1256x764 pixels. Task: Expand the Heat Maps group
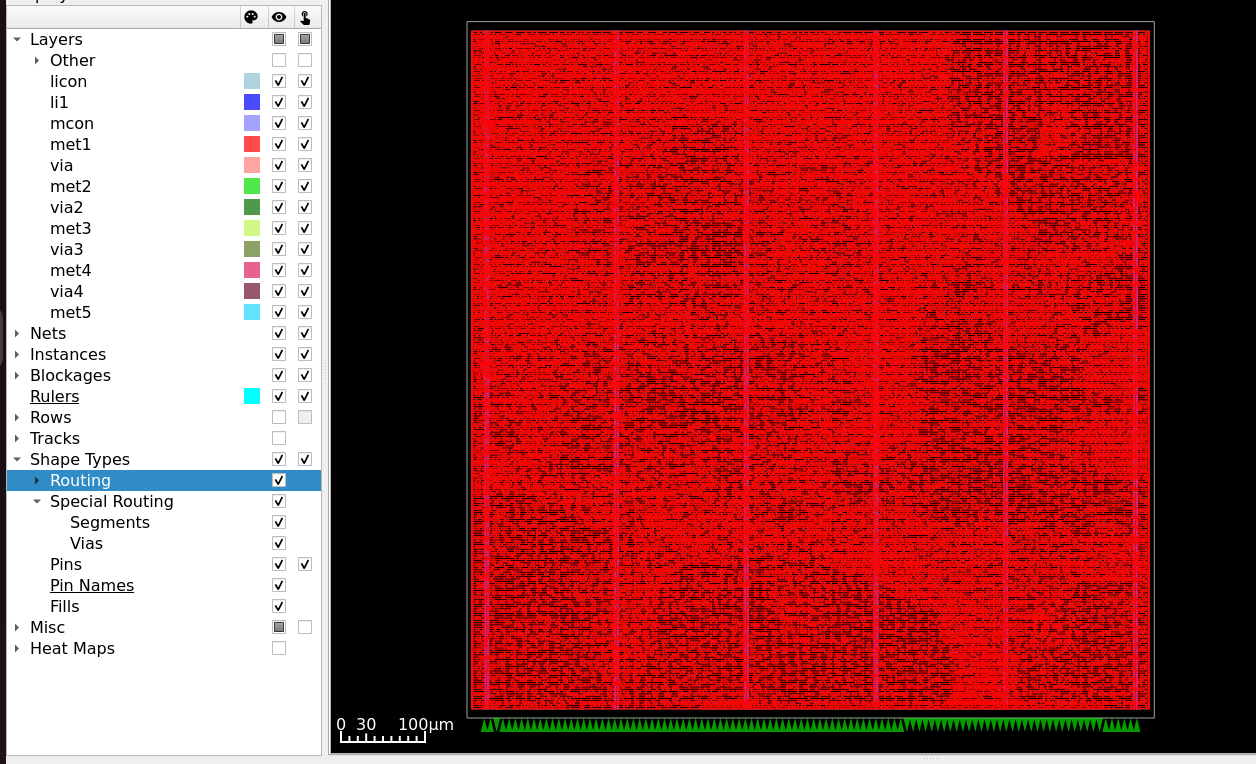pos(17,648)
